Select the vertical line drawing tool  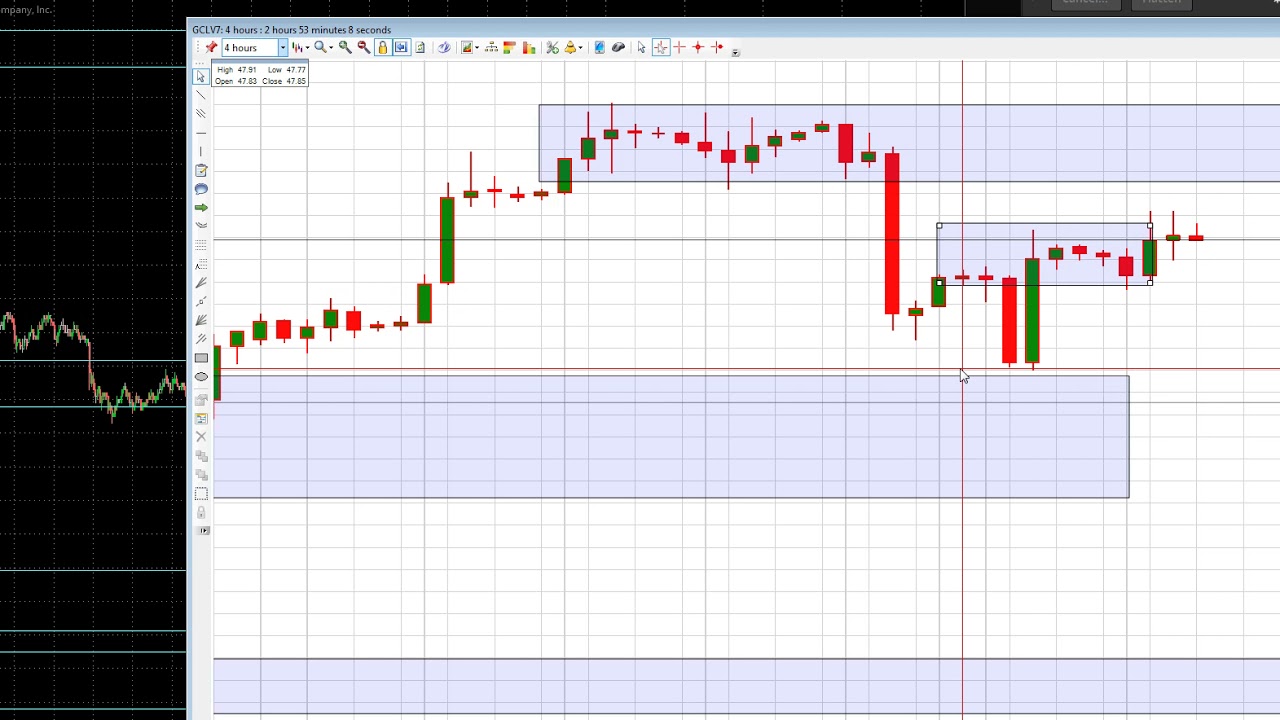point(201,151)
